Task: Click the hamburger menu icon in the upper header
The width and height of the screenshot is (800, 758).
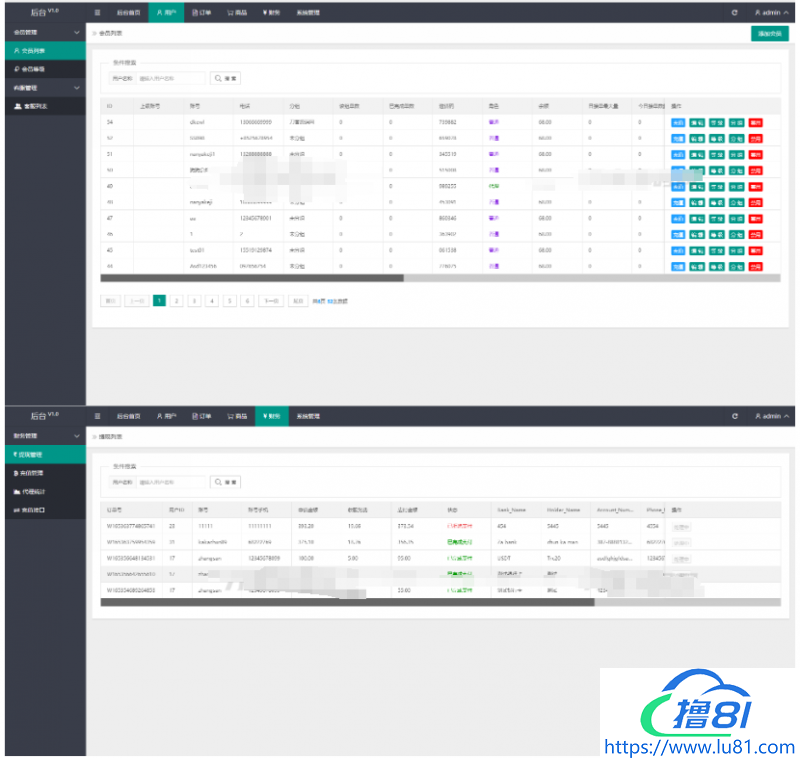Action: 97,13
